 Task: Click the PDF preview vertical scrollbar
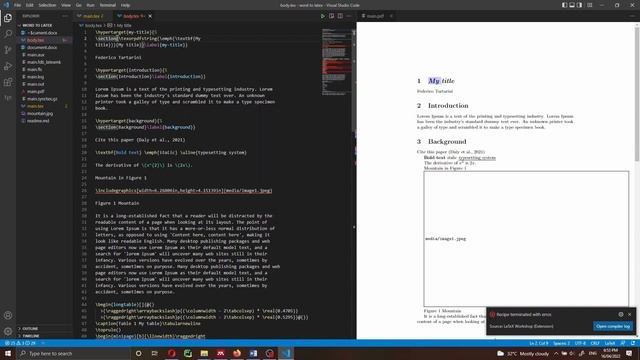[x=637, y=94]
